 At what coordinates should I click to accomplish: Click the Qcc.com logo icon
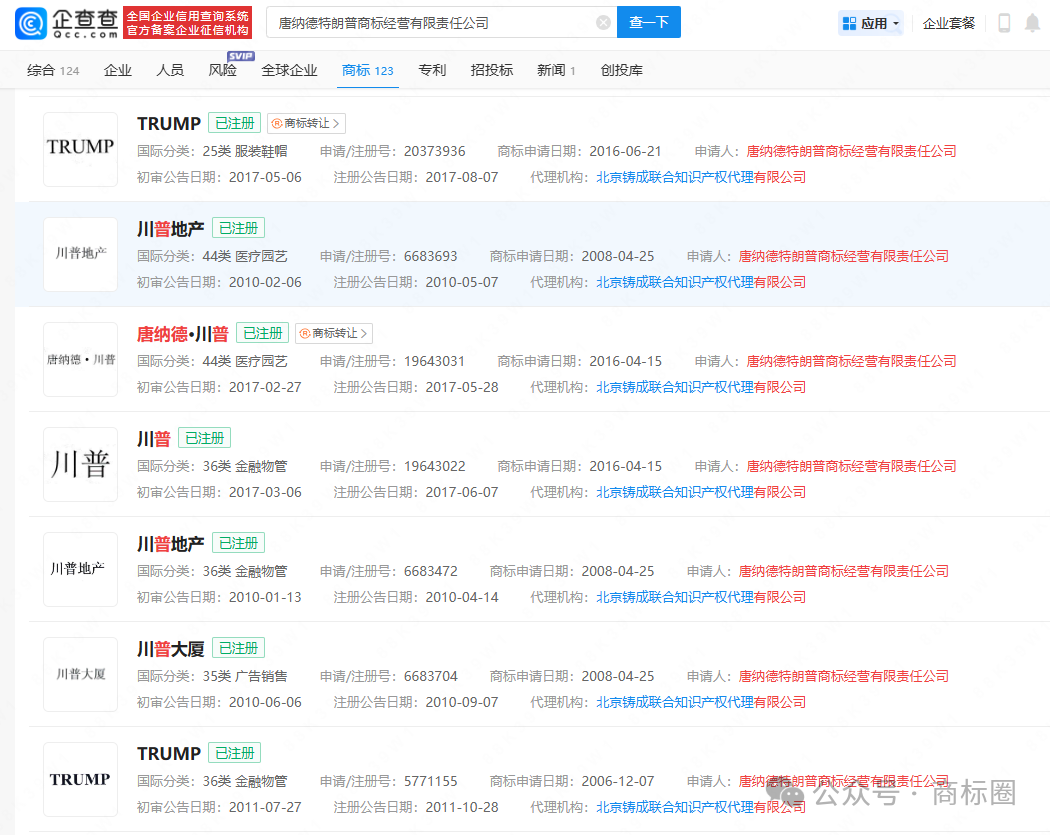tap(31, 23)
